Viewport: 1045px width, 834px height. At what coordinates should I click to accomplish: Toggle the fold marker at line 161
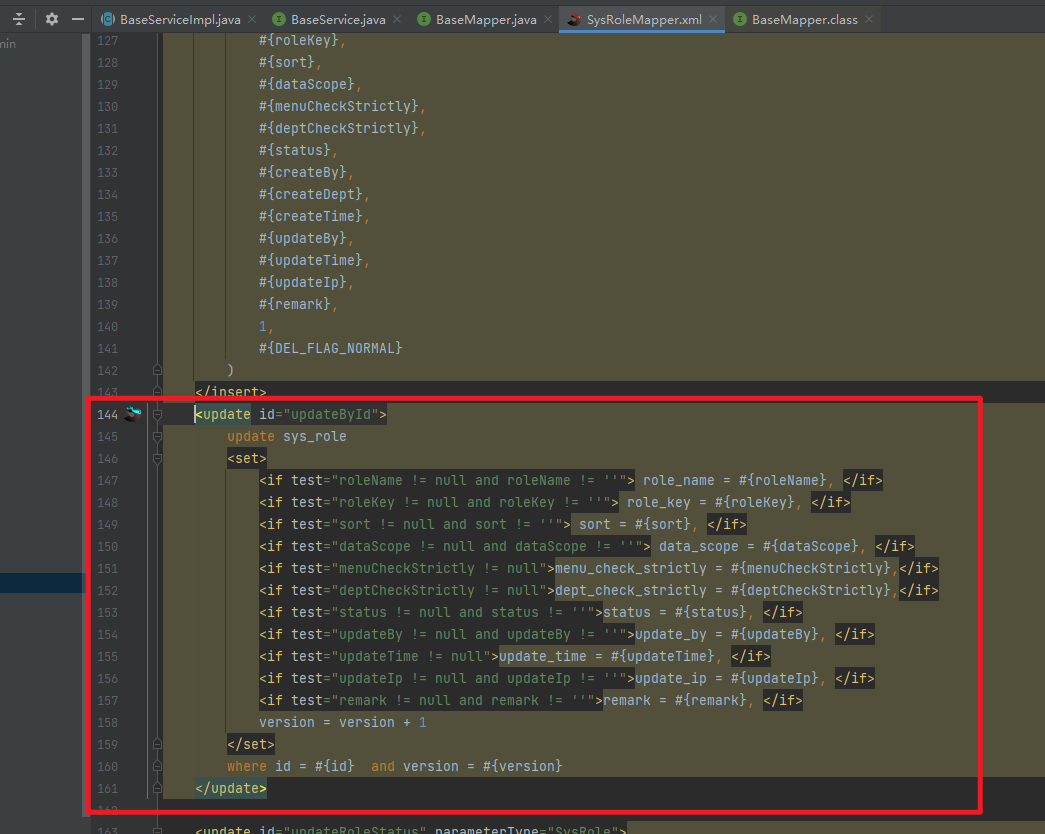157,788
